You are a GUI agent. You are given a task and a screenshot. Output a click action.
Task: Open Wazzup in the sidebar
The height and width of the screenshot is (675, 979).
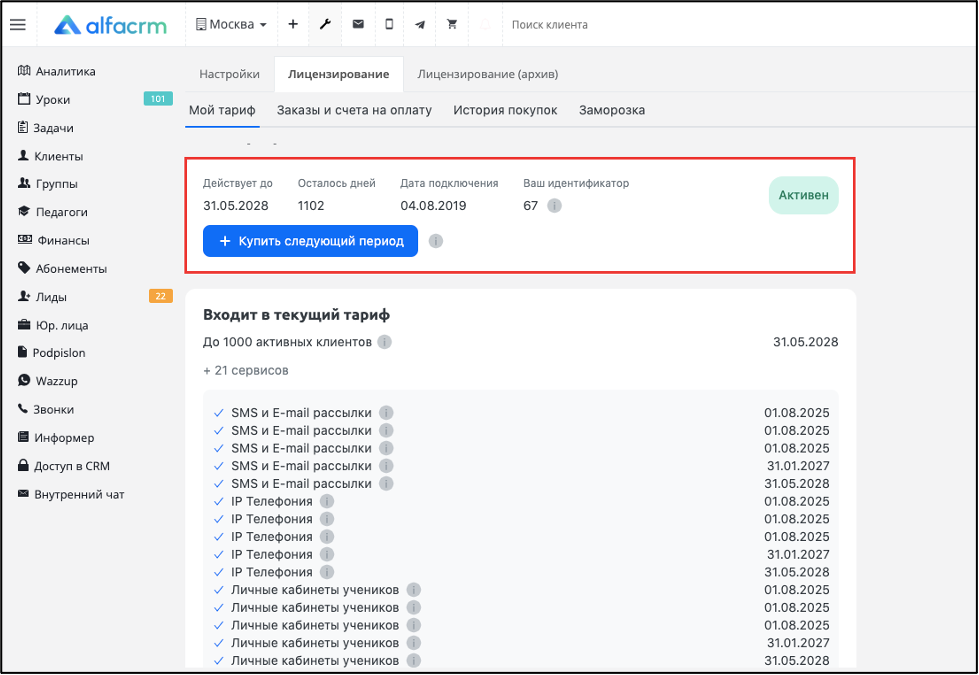pyautogui.click(x=57, y=381)
